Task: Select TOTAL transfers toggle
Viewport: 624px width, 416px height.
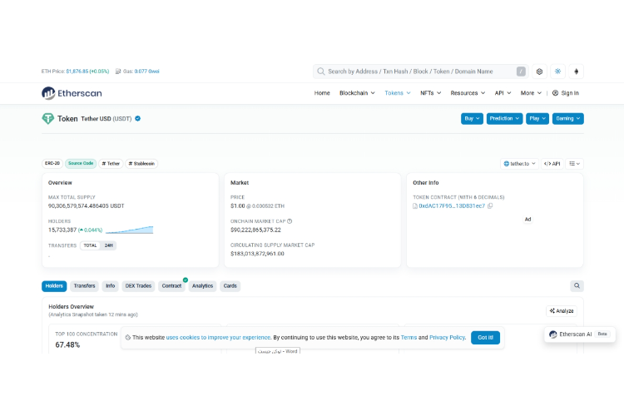Action: click(x=90, y=246)
